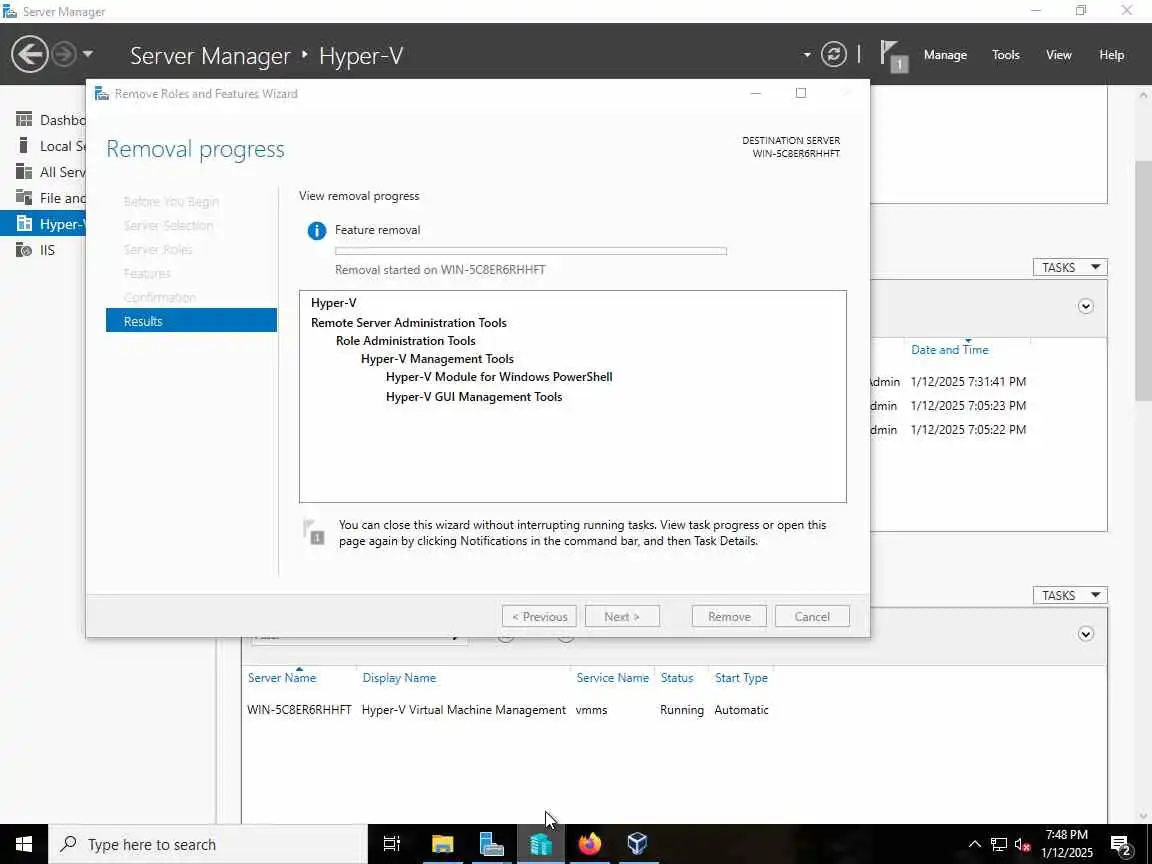Open the Notifications flag icon

[x=893, y=56]
